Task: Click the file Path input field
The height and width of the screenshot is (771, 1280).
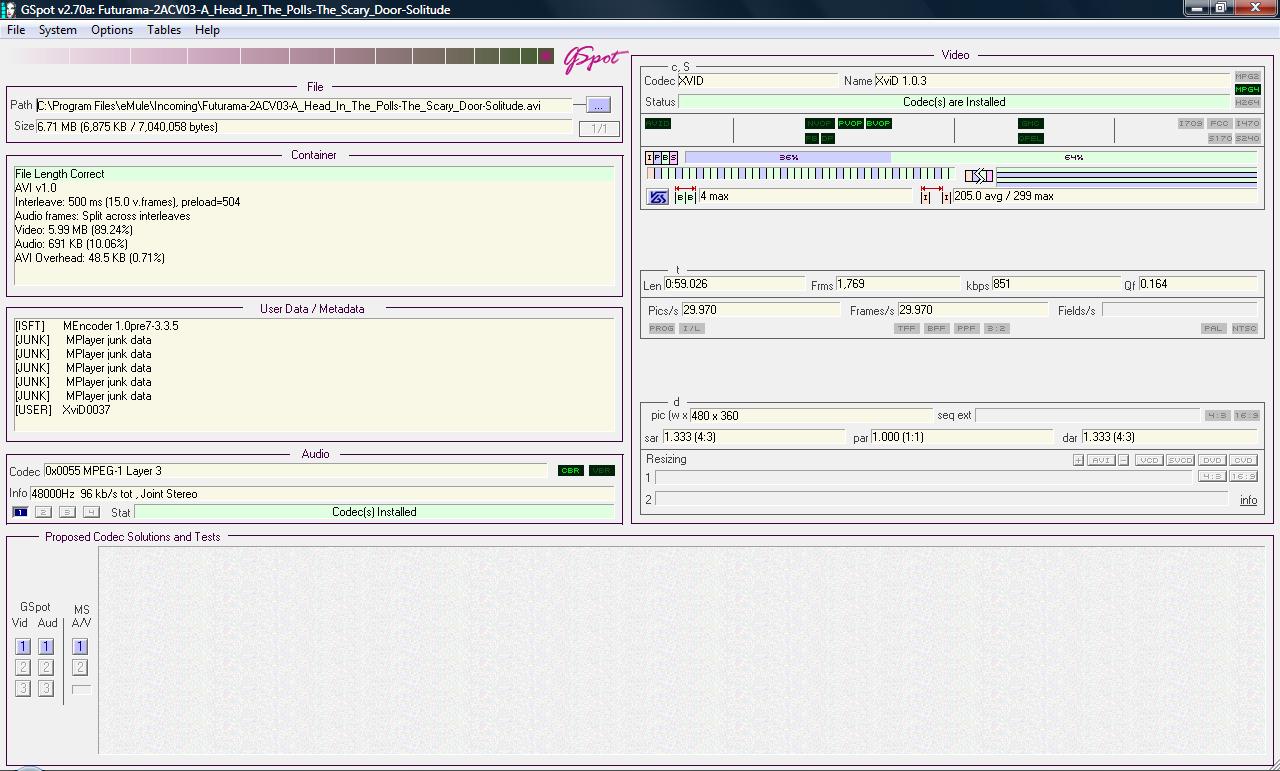Action: [304, 105]
